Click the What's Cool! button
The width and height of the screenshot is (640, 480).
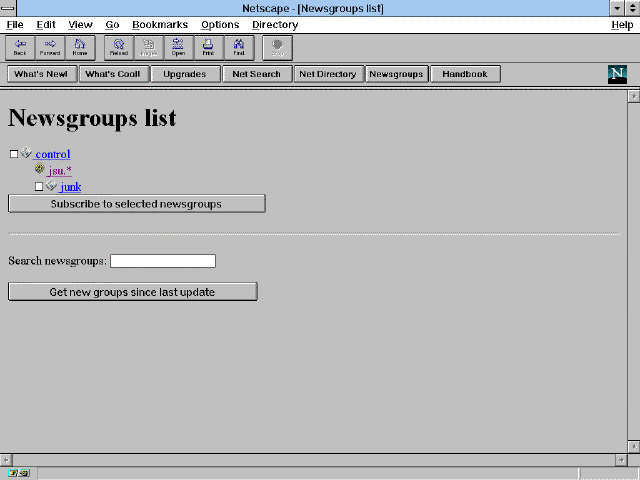[x=114, y=74]
